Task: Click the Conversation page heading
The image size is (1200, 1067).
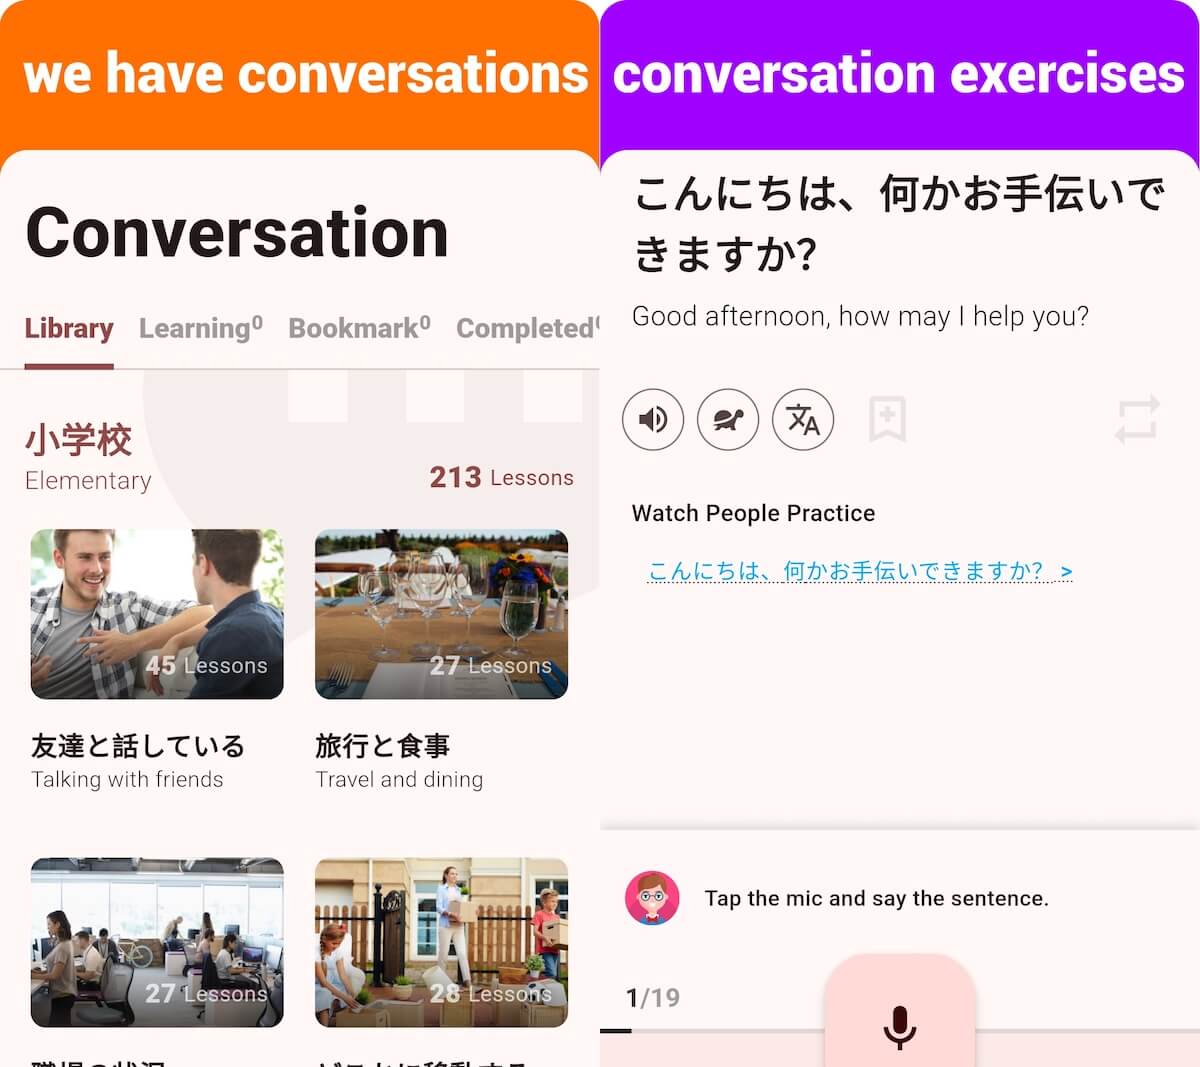Action: [237, 232]
